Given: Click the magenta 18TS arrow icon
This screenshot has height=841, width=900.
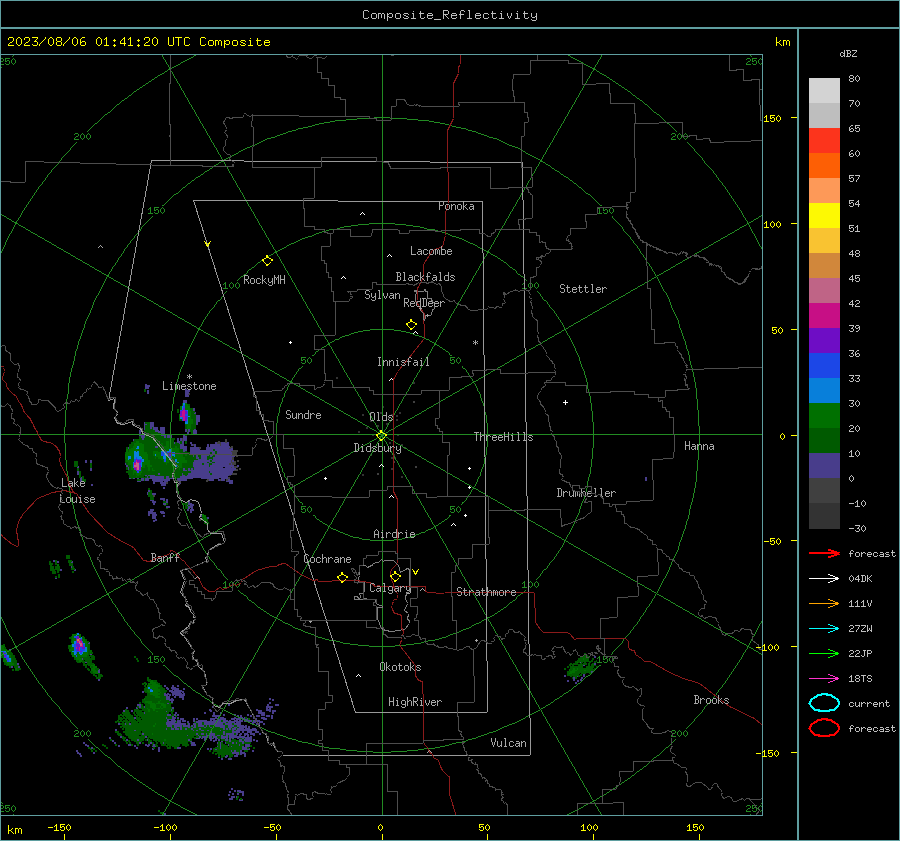Looking at the screenshot, I should pos(824,679).
